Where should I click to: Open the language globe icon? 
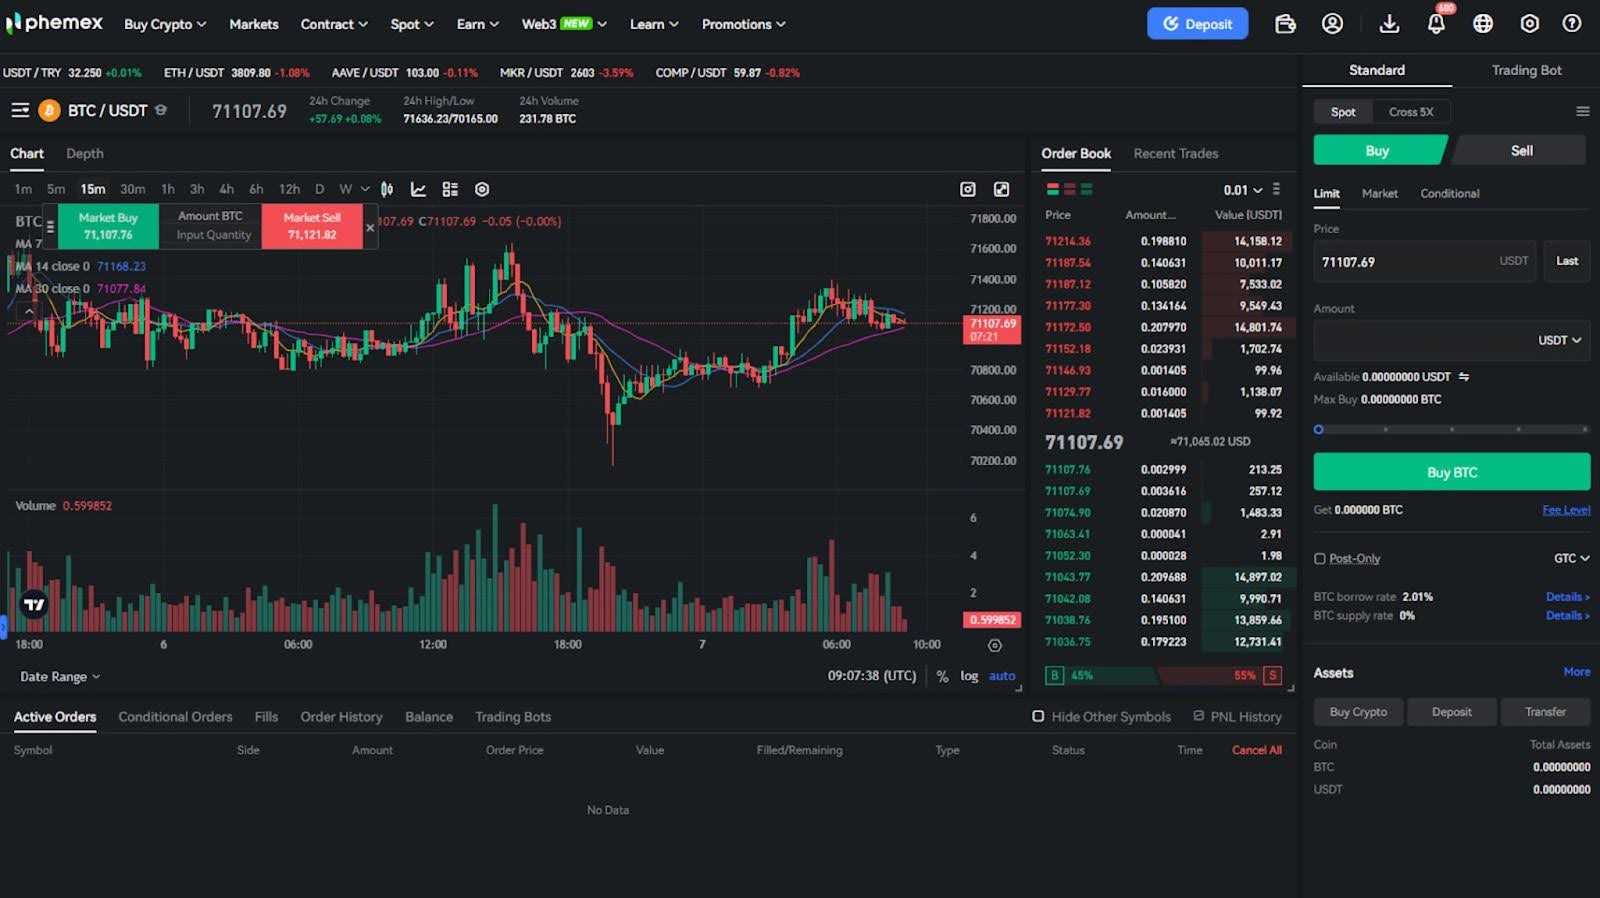1483,24
